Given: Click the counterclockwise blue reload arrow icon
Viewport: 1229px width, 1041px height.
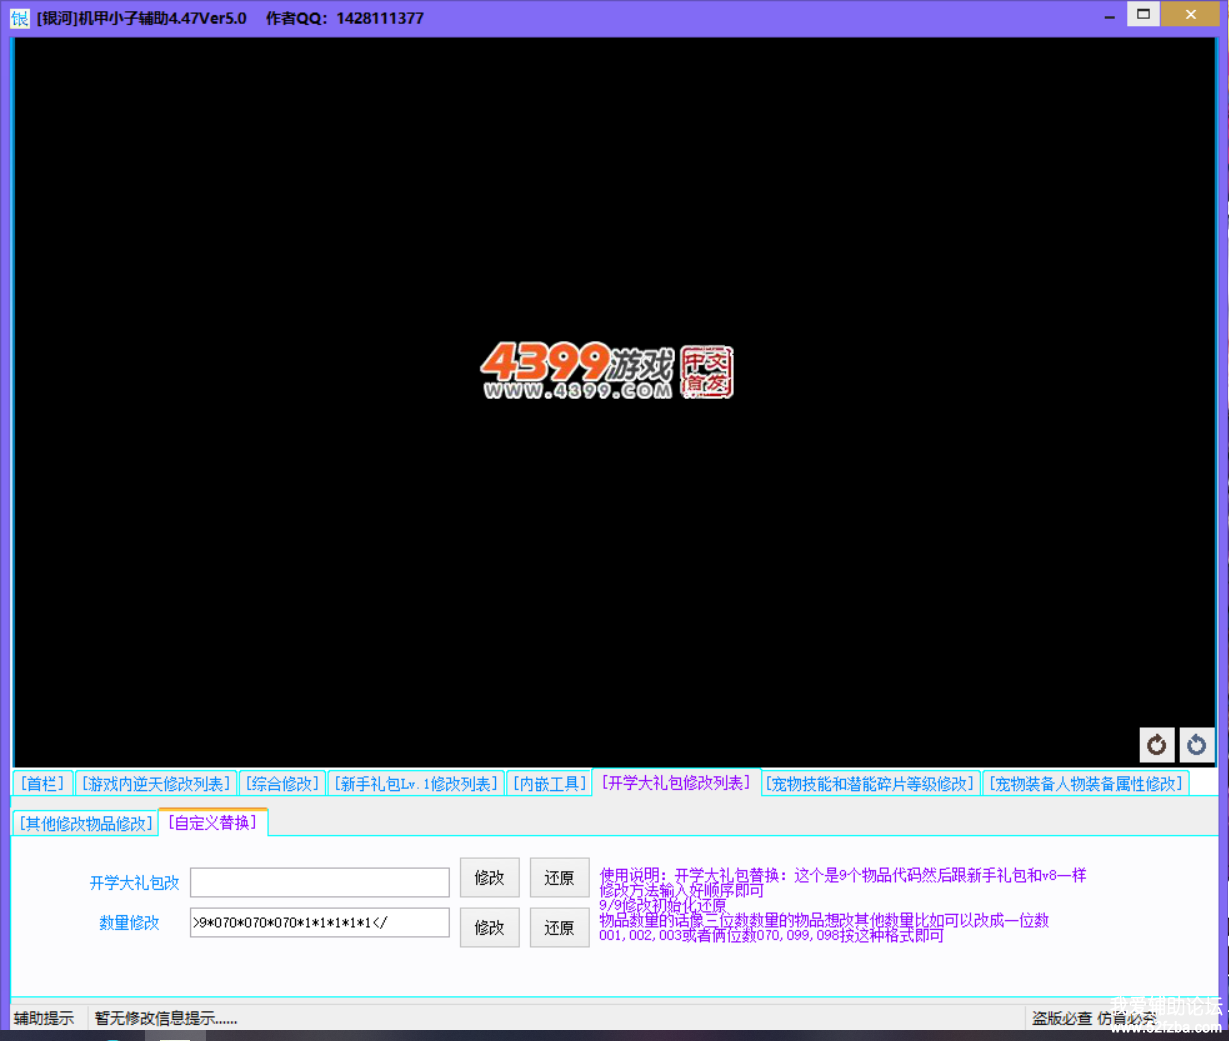Looking at the screenshot, I should [1196, 745].
